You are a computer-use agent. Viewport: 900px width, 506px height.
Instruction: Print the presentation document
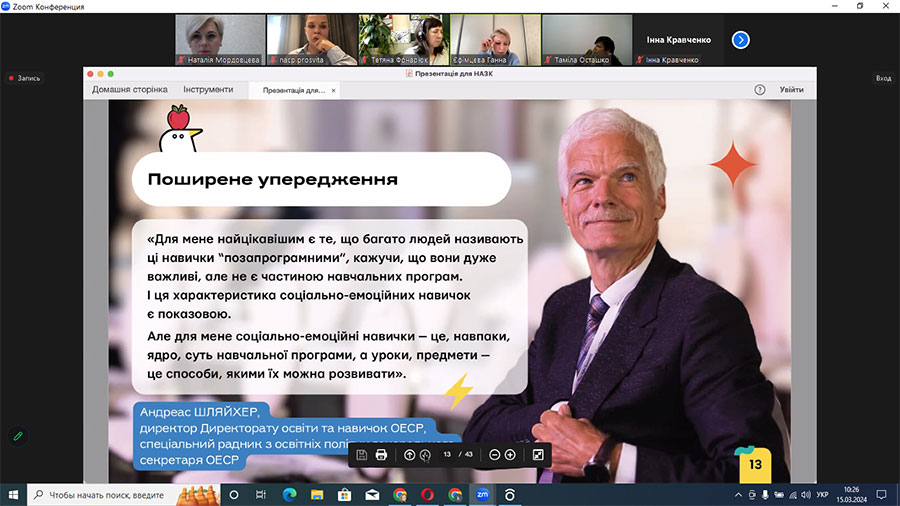[381, 455]
